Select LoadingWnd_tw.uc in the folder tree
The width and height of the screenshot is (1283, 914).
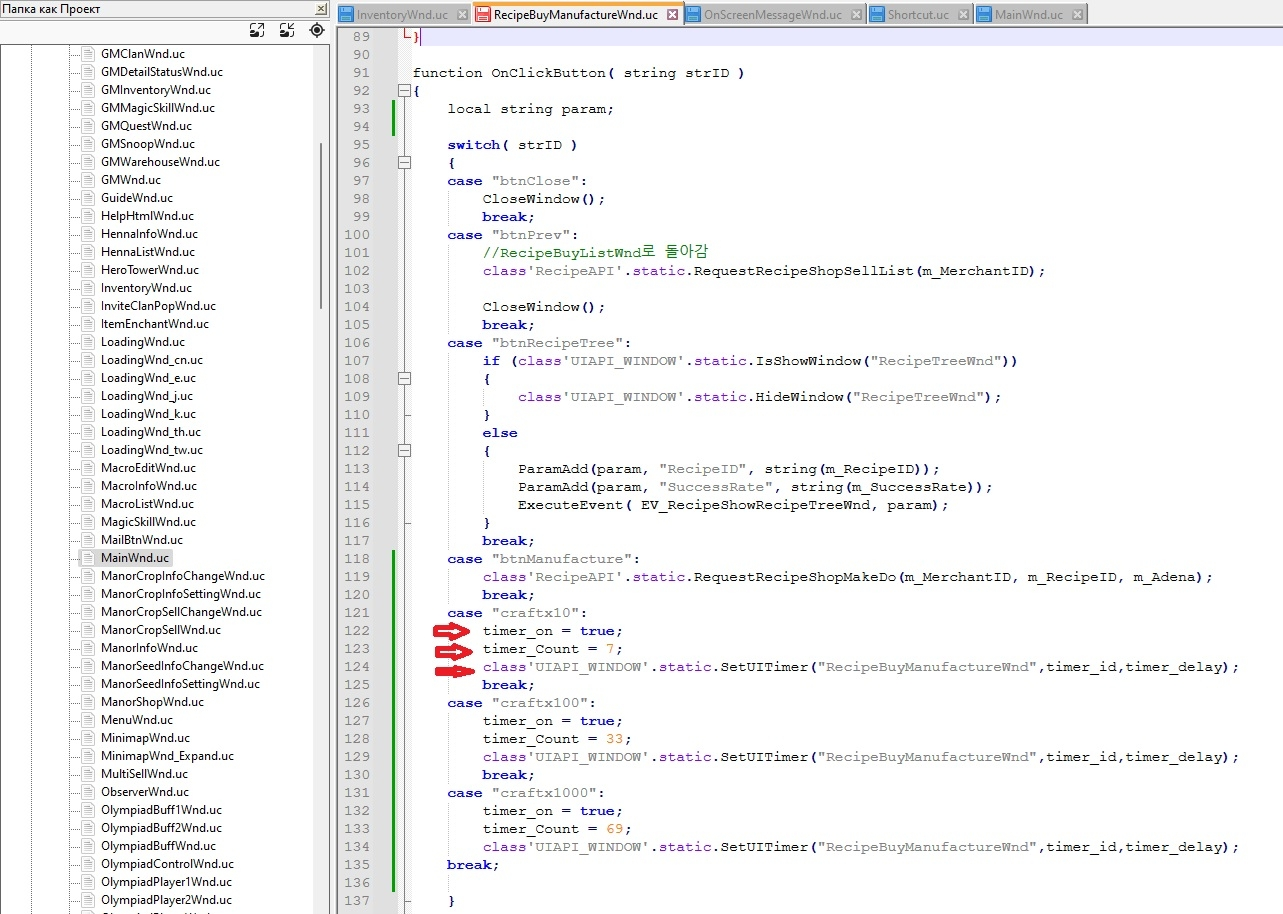152,450
